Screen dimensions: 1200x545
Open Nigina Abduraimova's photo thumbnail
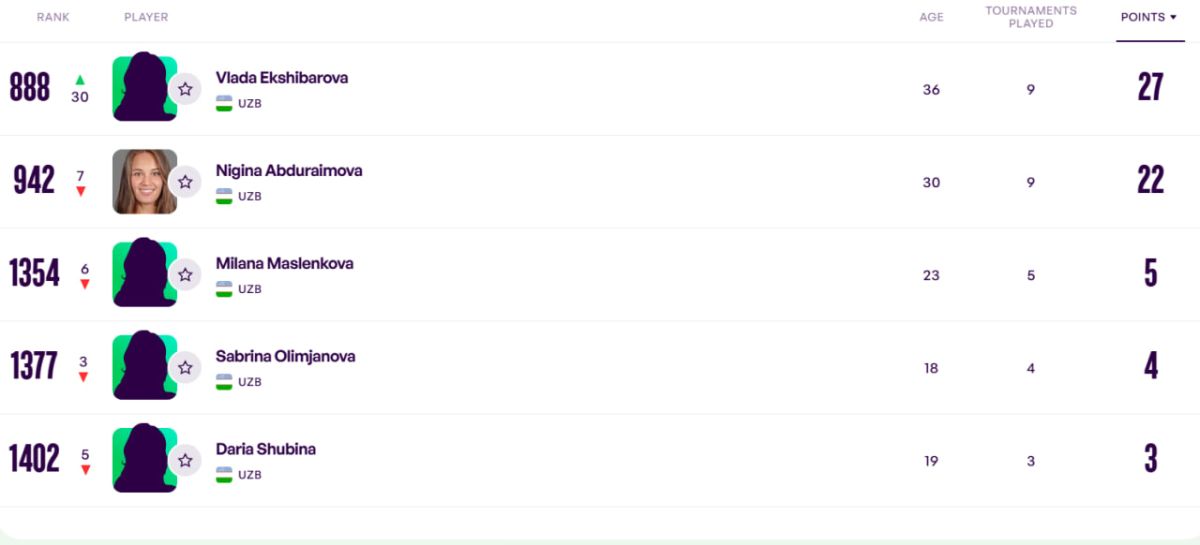144,182
